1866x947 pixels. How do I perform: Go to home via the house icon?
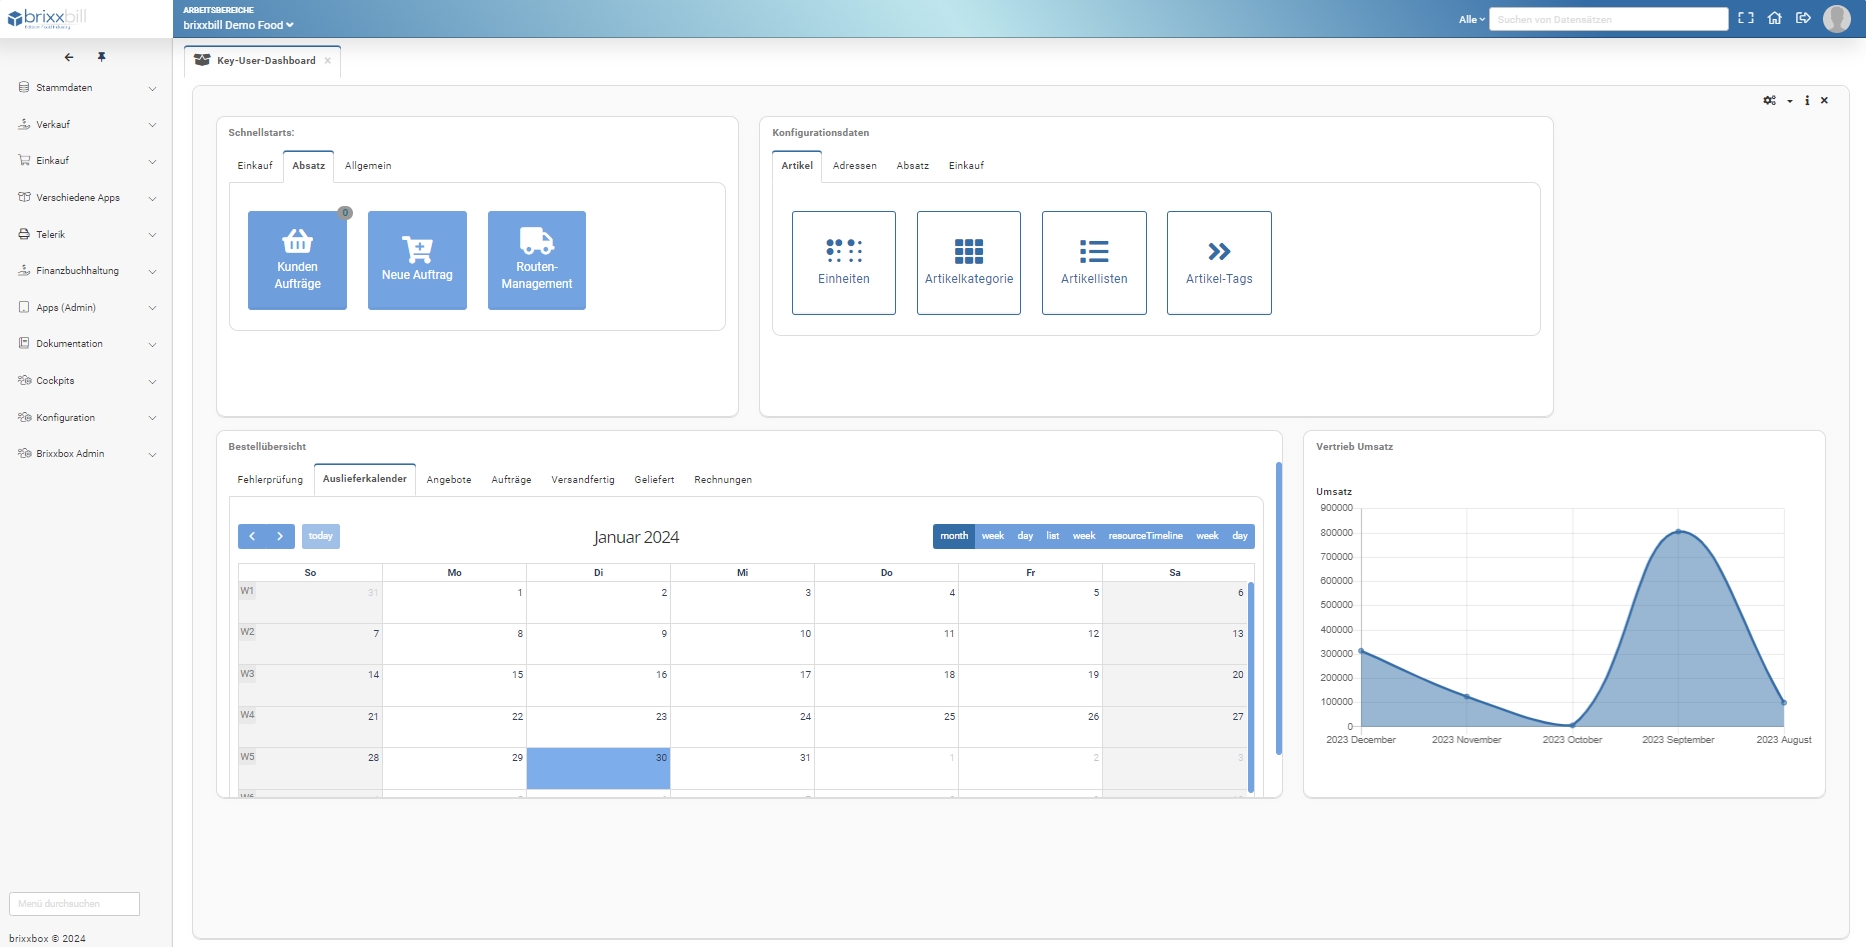[1775, 18]
